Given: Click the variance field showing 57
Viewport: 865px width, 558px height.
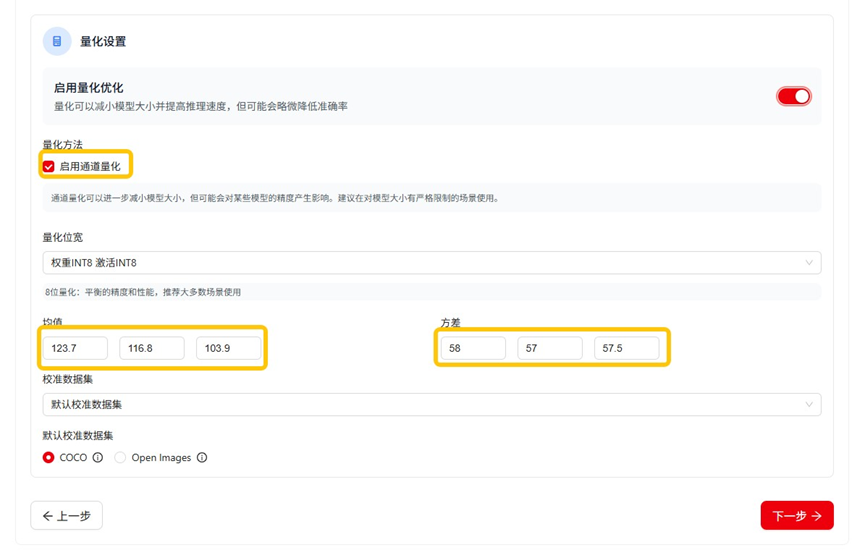Looking at the screenshot, I should [549, 348].
